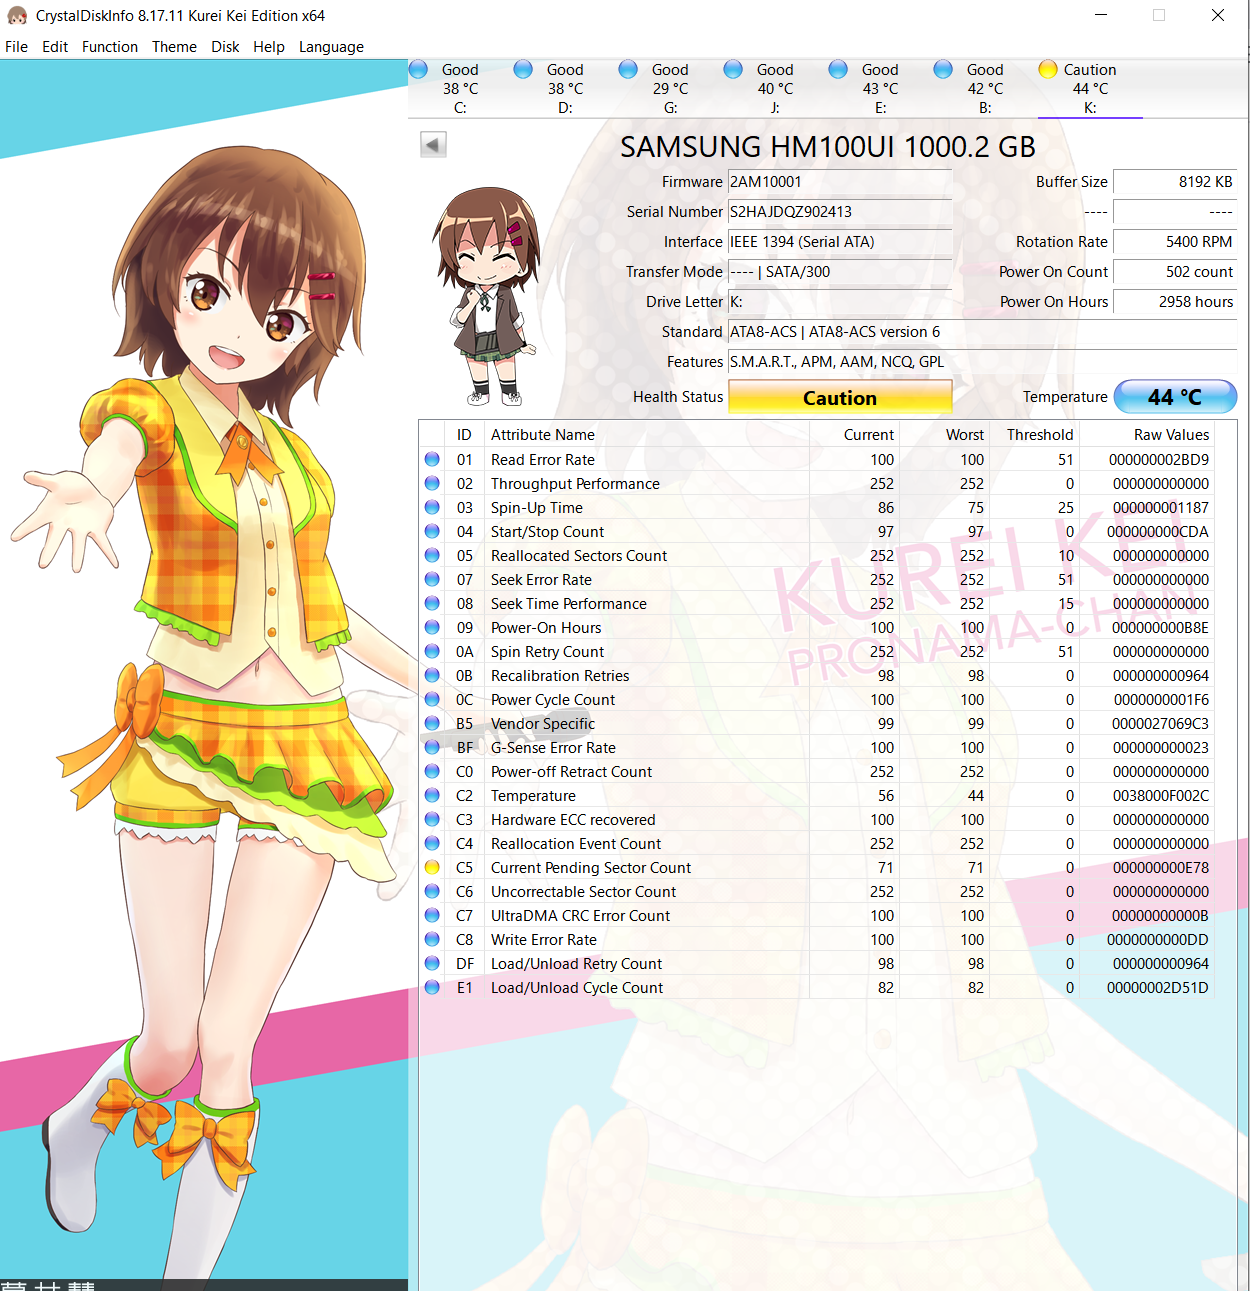Click status orb of Load/Unload Cycle Count row
1250x1291 pixels.
tap(432, 987)
